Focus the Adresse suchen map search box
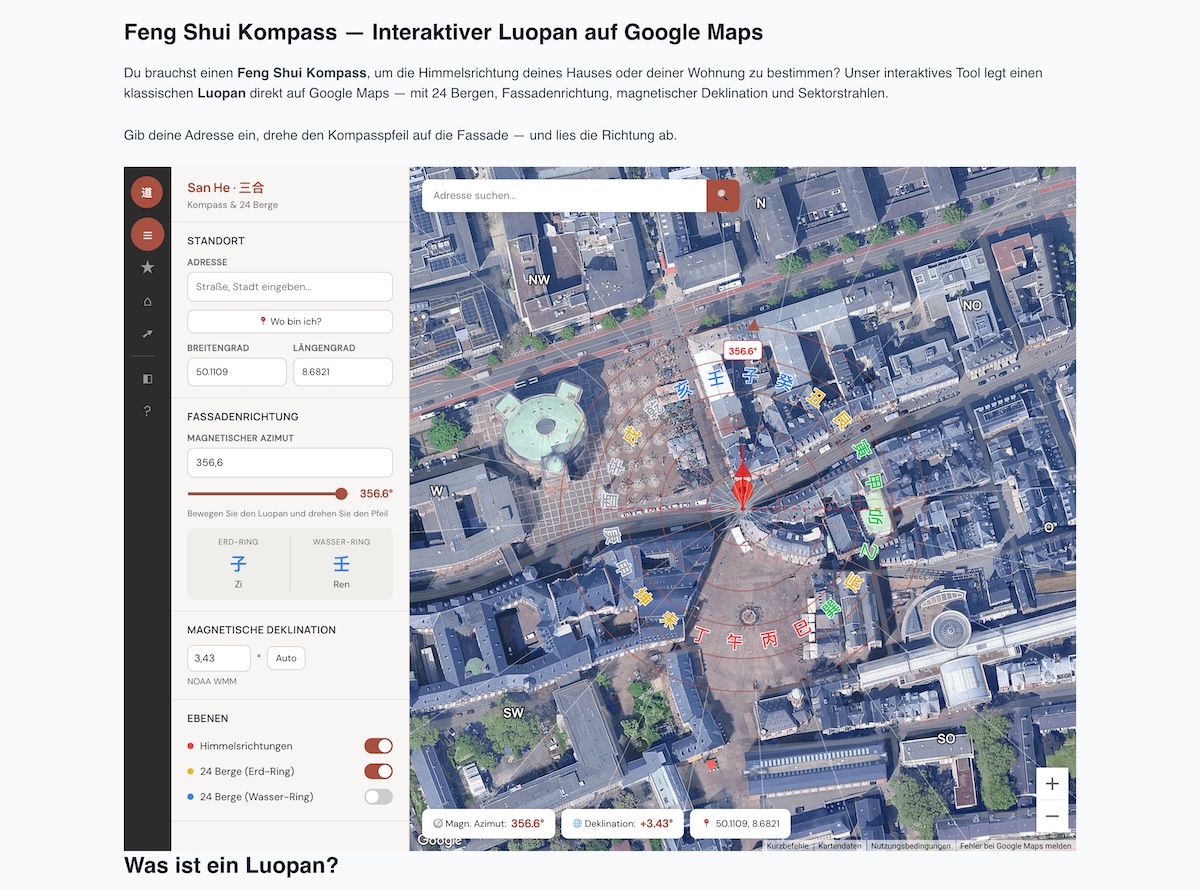The height and width of the screenshot is (890, 1200). (x=564, y=196)
